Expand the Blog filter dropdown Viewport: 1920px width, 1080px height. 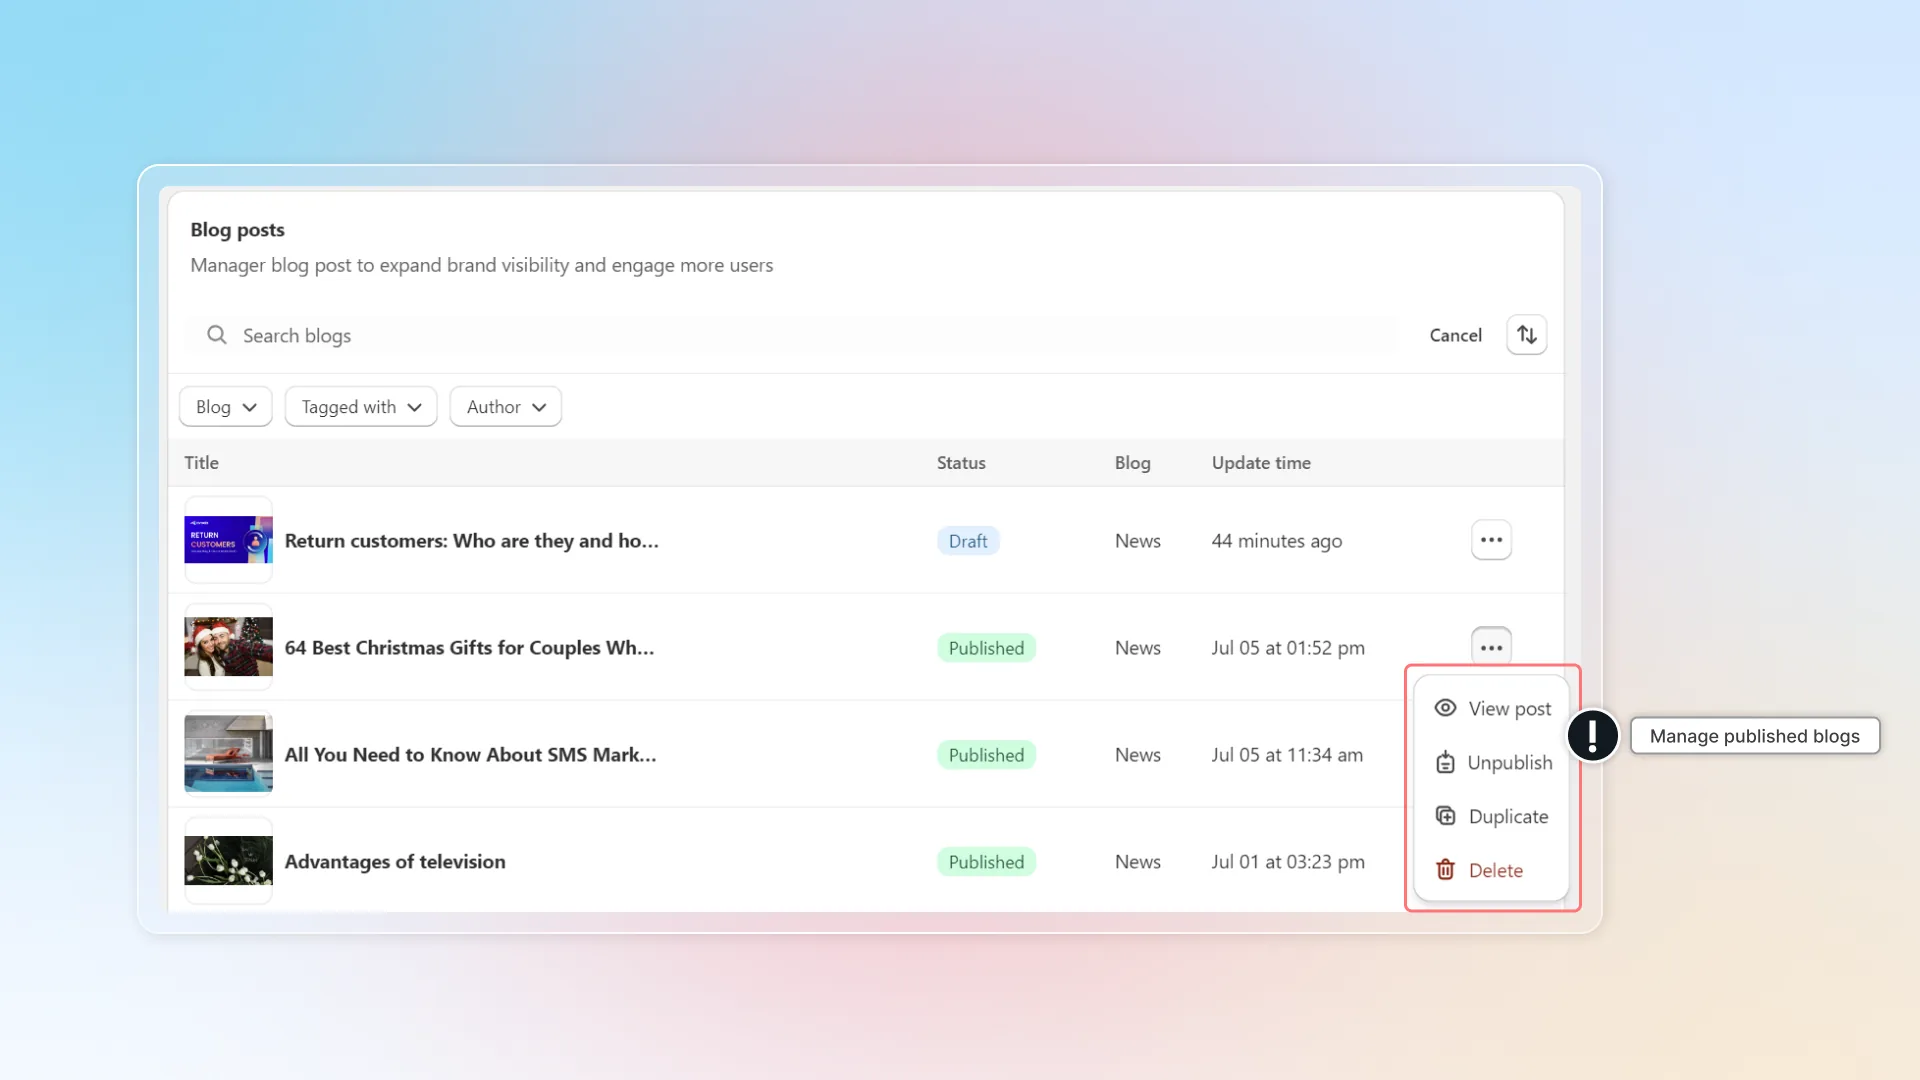point(226,407)
